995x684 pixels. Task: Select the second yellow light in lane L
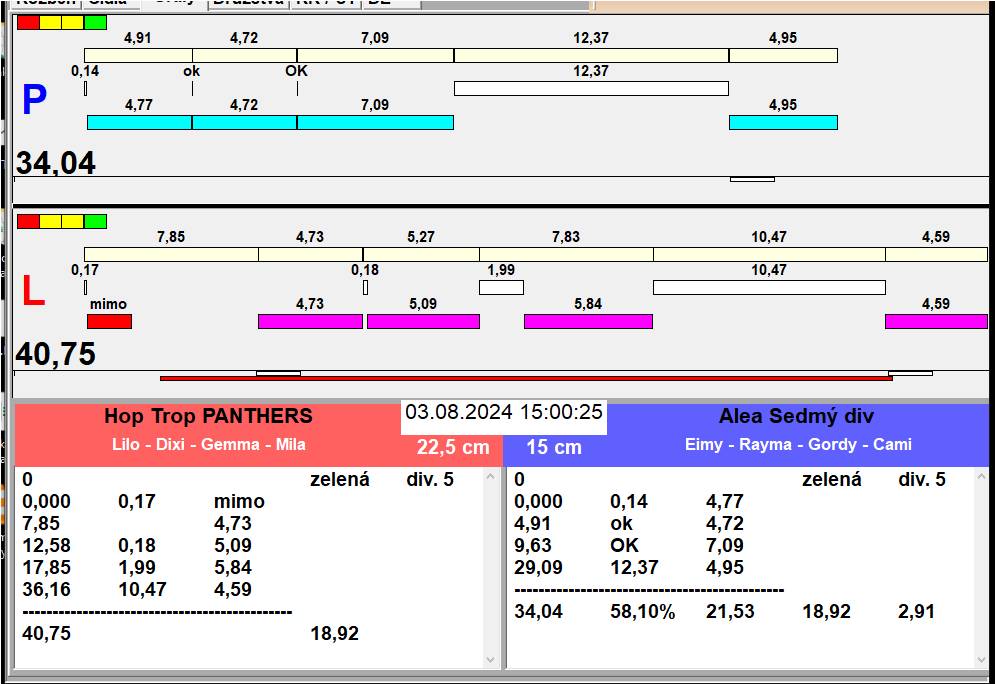[72, 221]
